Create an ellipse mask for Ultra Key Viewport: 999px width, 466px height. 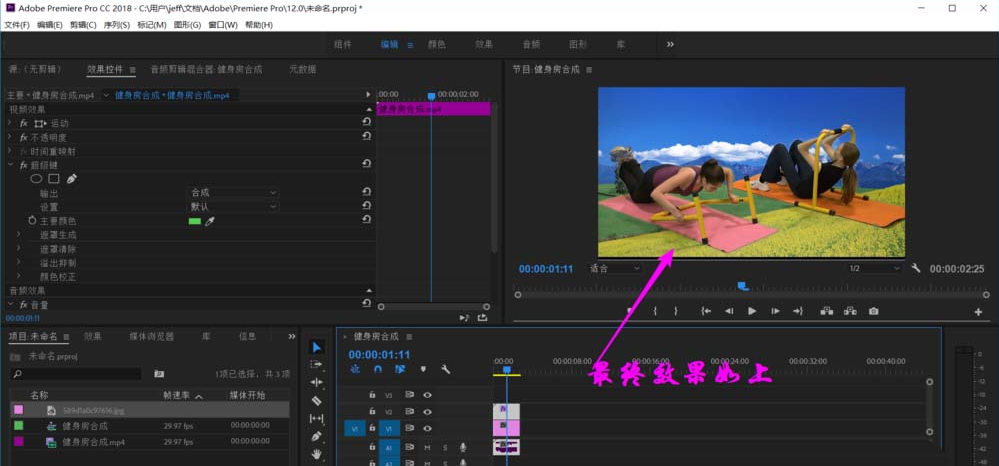37,179
